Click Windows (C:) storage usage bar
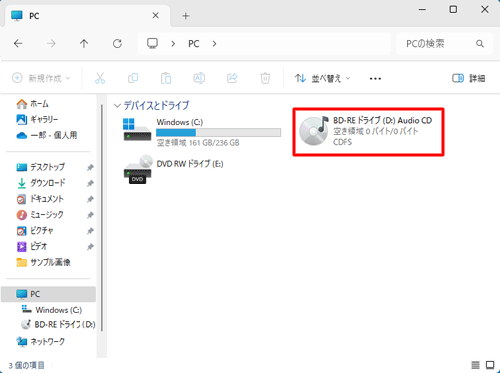The height and width of the screenshot is (373, 500). [x=218, y=132]
